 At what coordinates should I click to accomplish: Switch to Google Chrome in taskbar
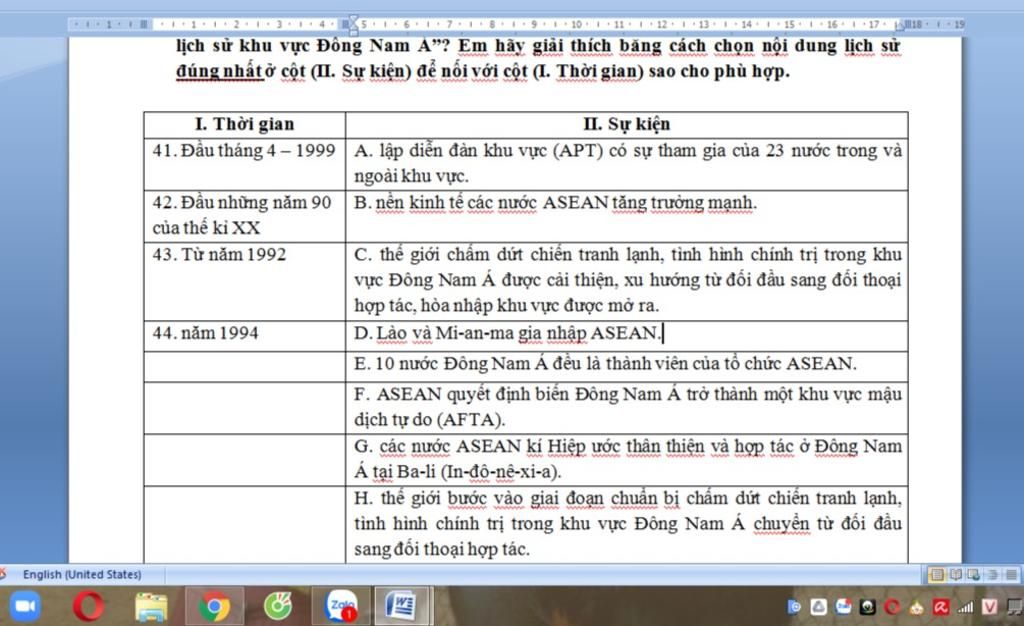(214, 607)
